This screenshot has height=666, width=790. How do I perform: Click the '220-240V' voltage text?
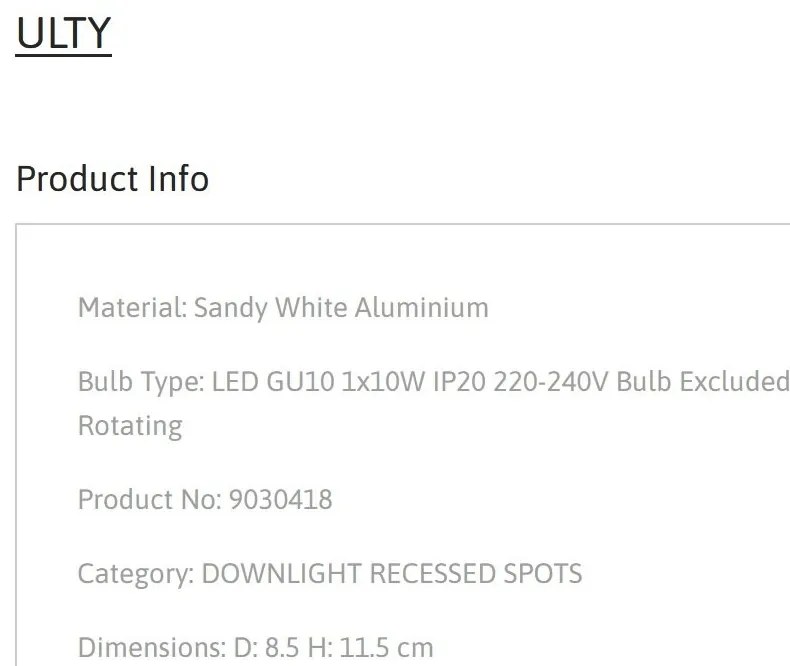[551, 381]
